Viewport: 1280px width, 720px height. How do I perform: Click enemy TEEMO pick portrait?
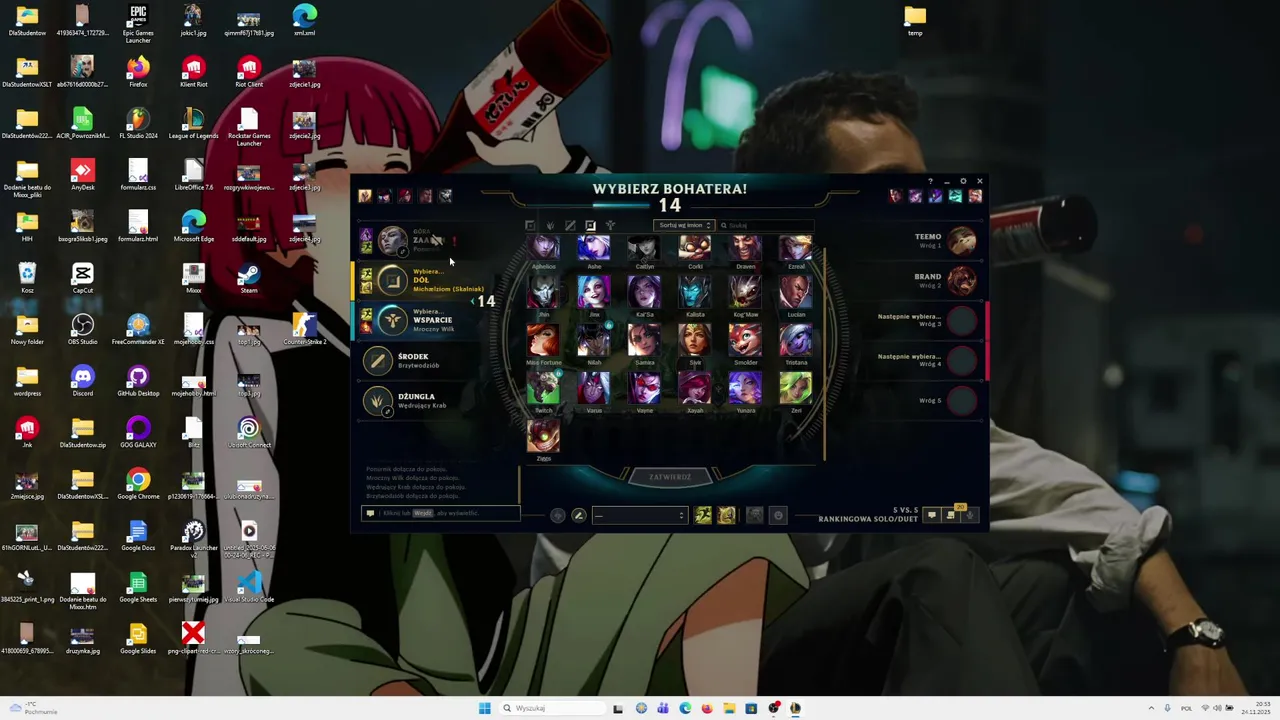[962, 240]
